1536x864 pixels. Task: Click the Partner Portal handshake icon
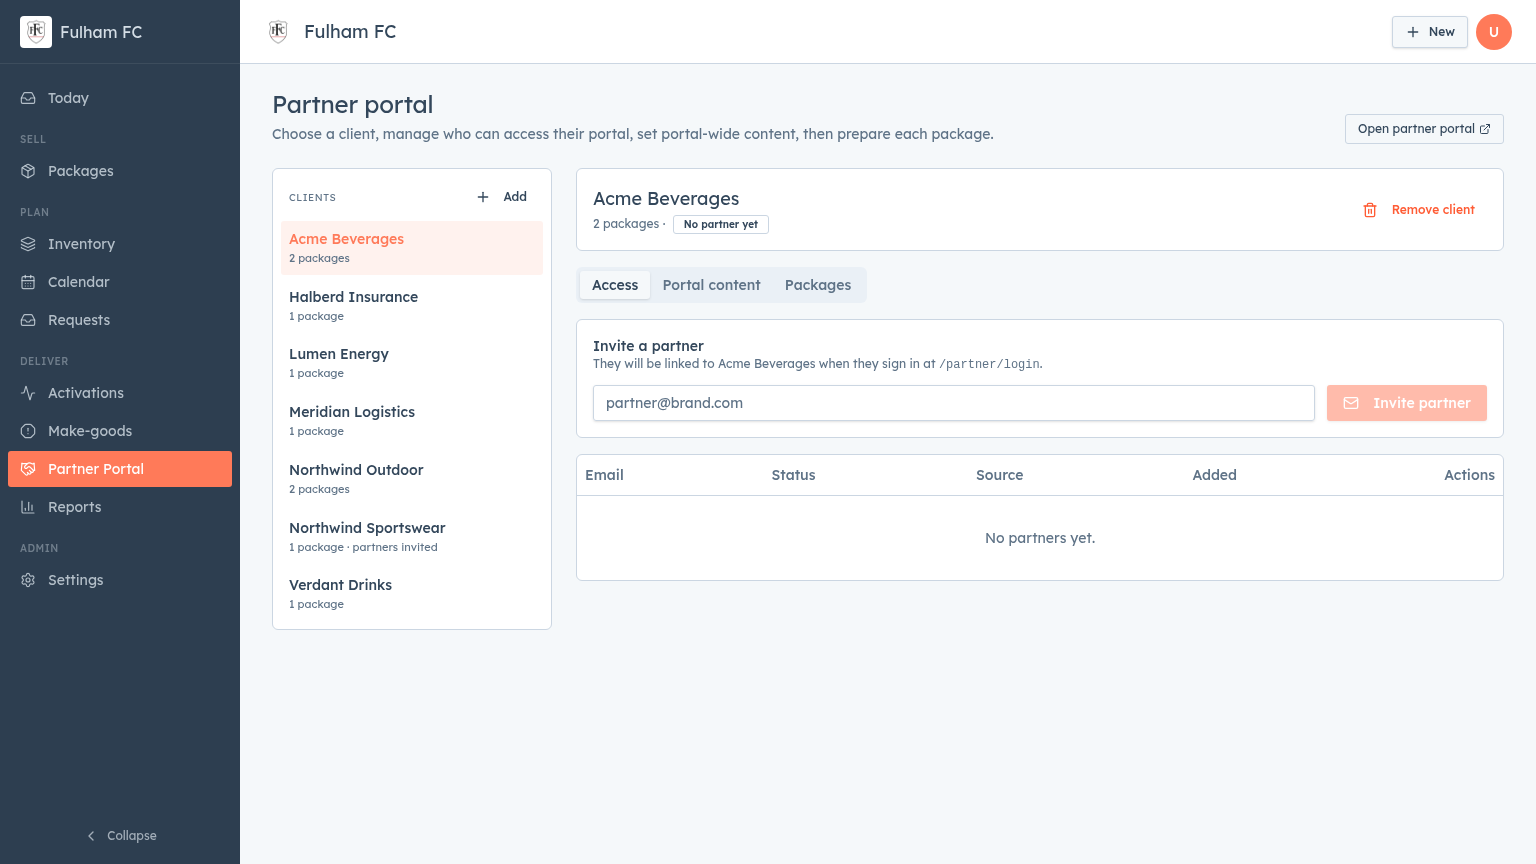tap(28, 469)
